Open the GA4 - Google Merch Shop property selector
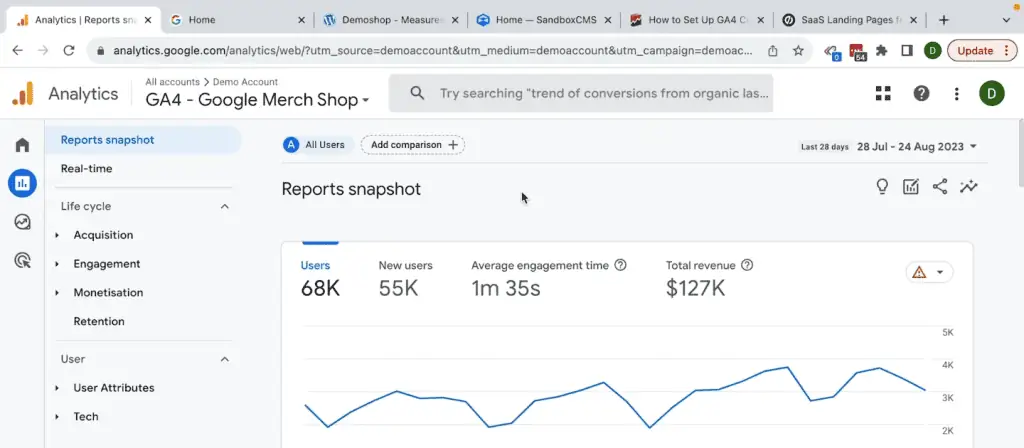The width and height of the screenshot is (1024, 448). tap(257, 100)
